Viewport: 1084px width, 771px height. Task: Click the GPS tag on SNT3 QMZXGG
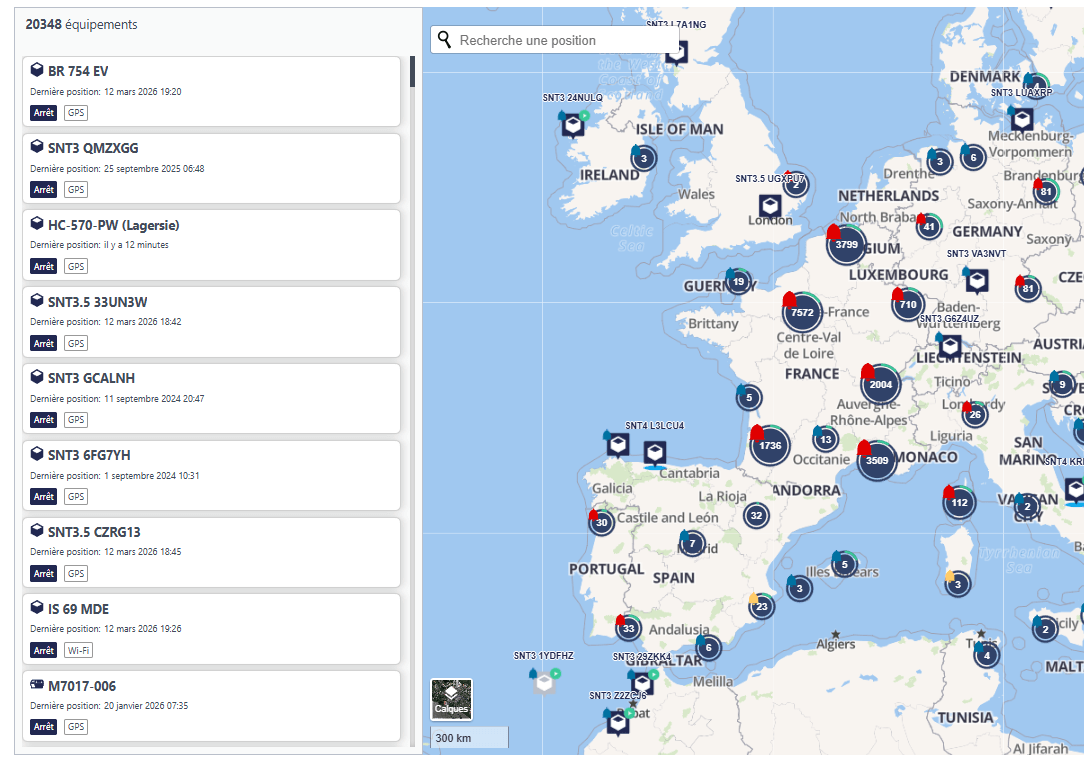[x=76, y=189]
